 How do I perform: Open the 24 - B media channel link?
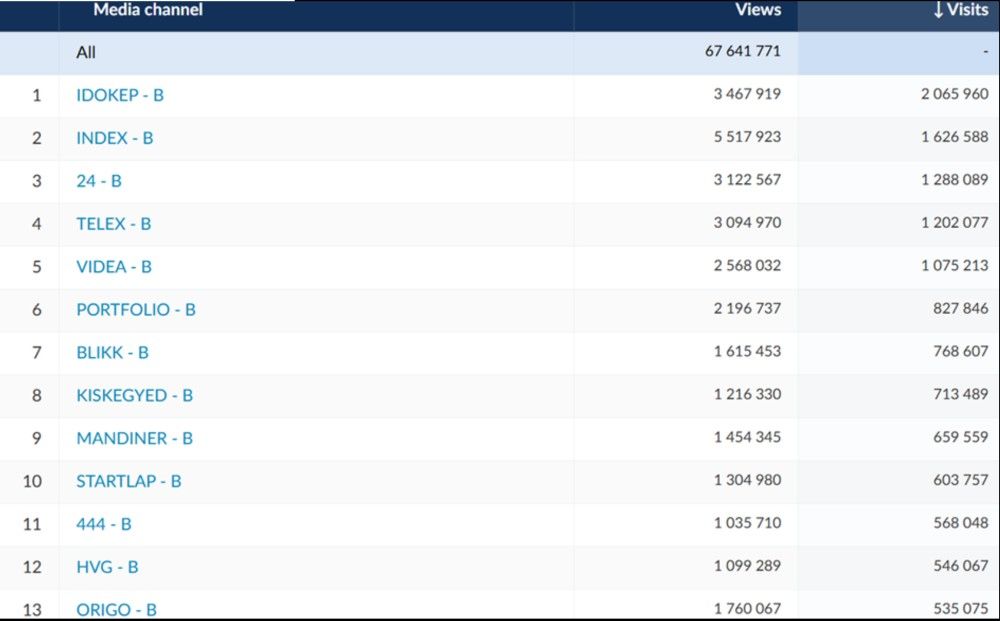[x=99, y=181]
